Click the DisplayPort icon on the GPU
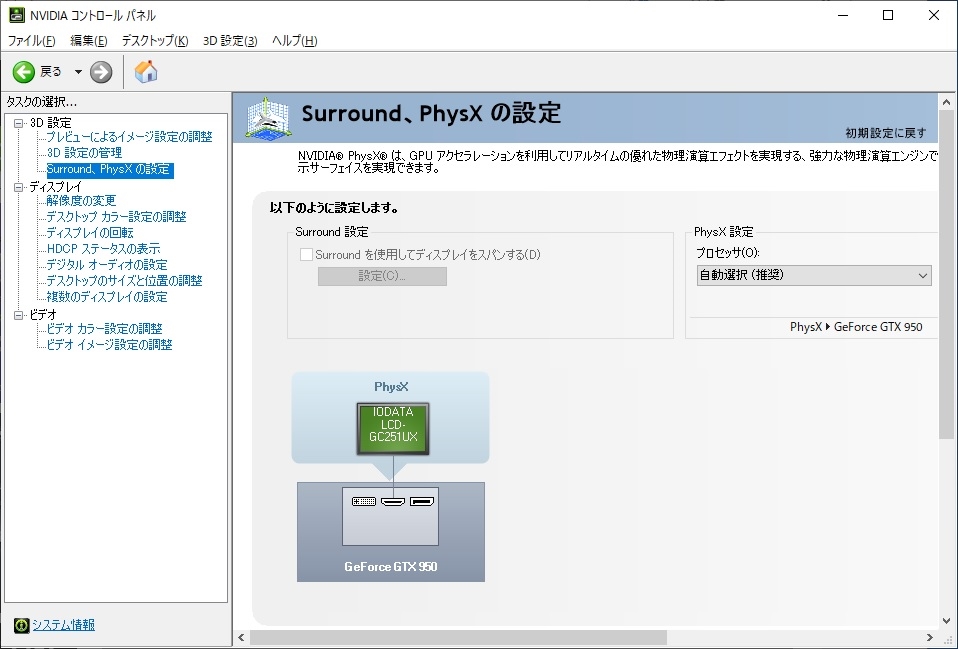This screenshot has height=649, width=958. coord(422,502)
